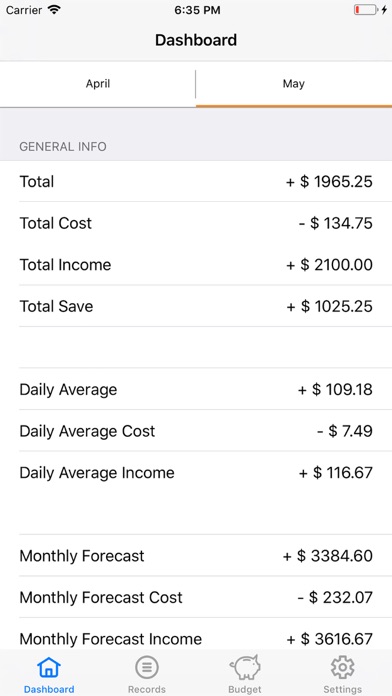This screenshot has height=696, width=392.
Task: Tap Daily Average Income row
Action: [196, 472]
